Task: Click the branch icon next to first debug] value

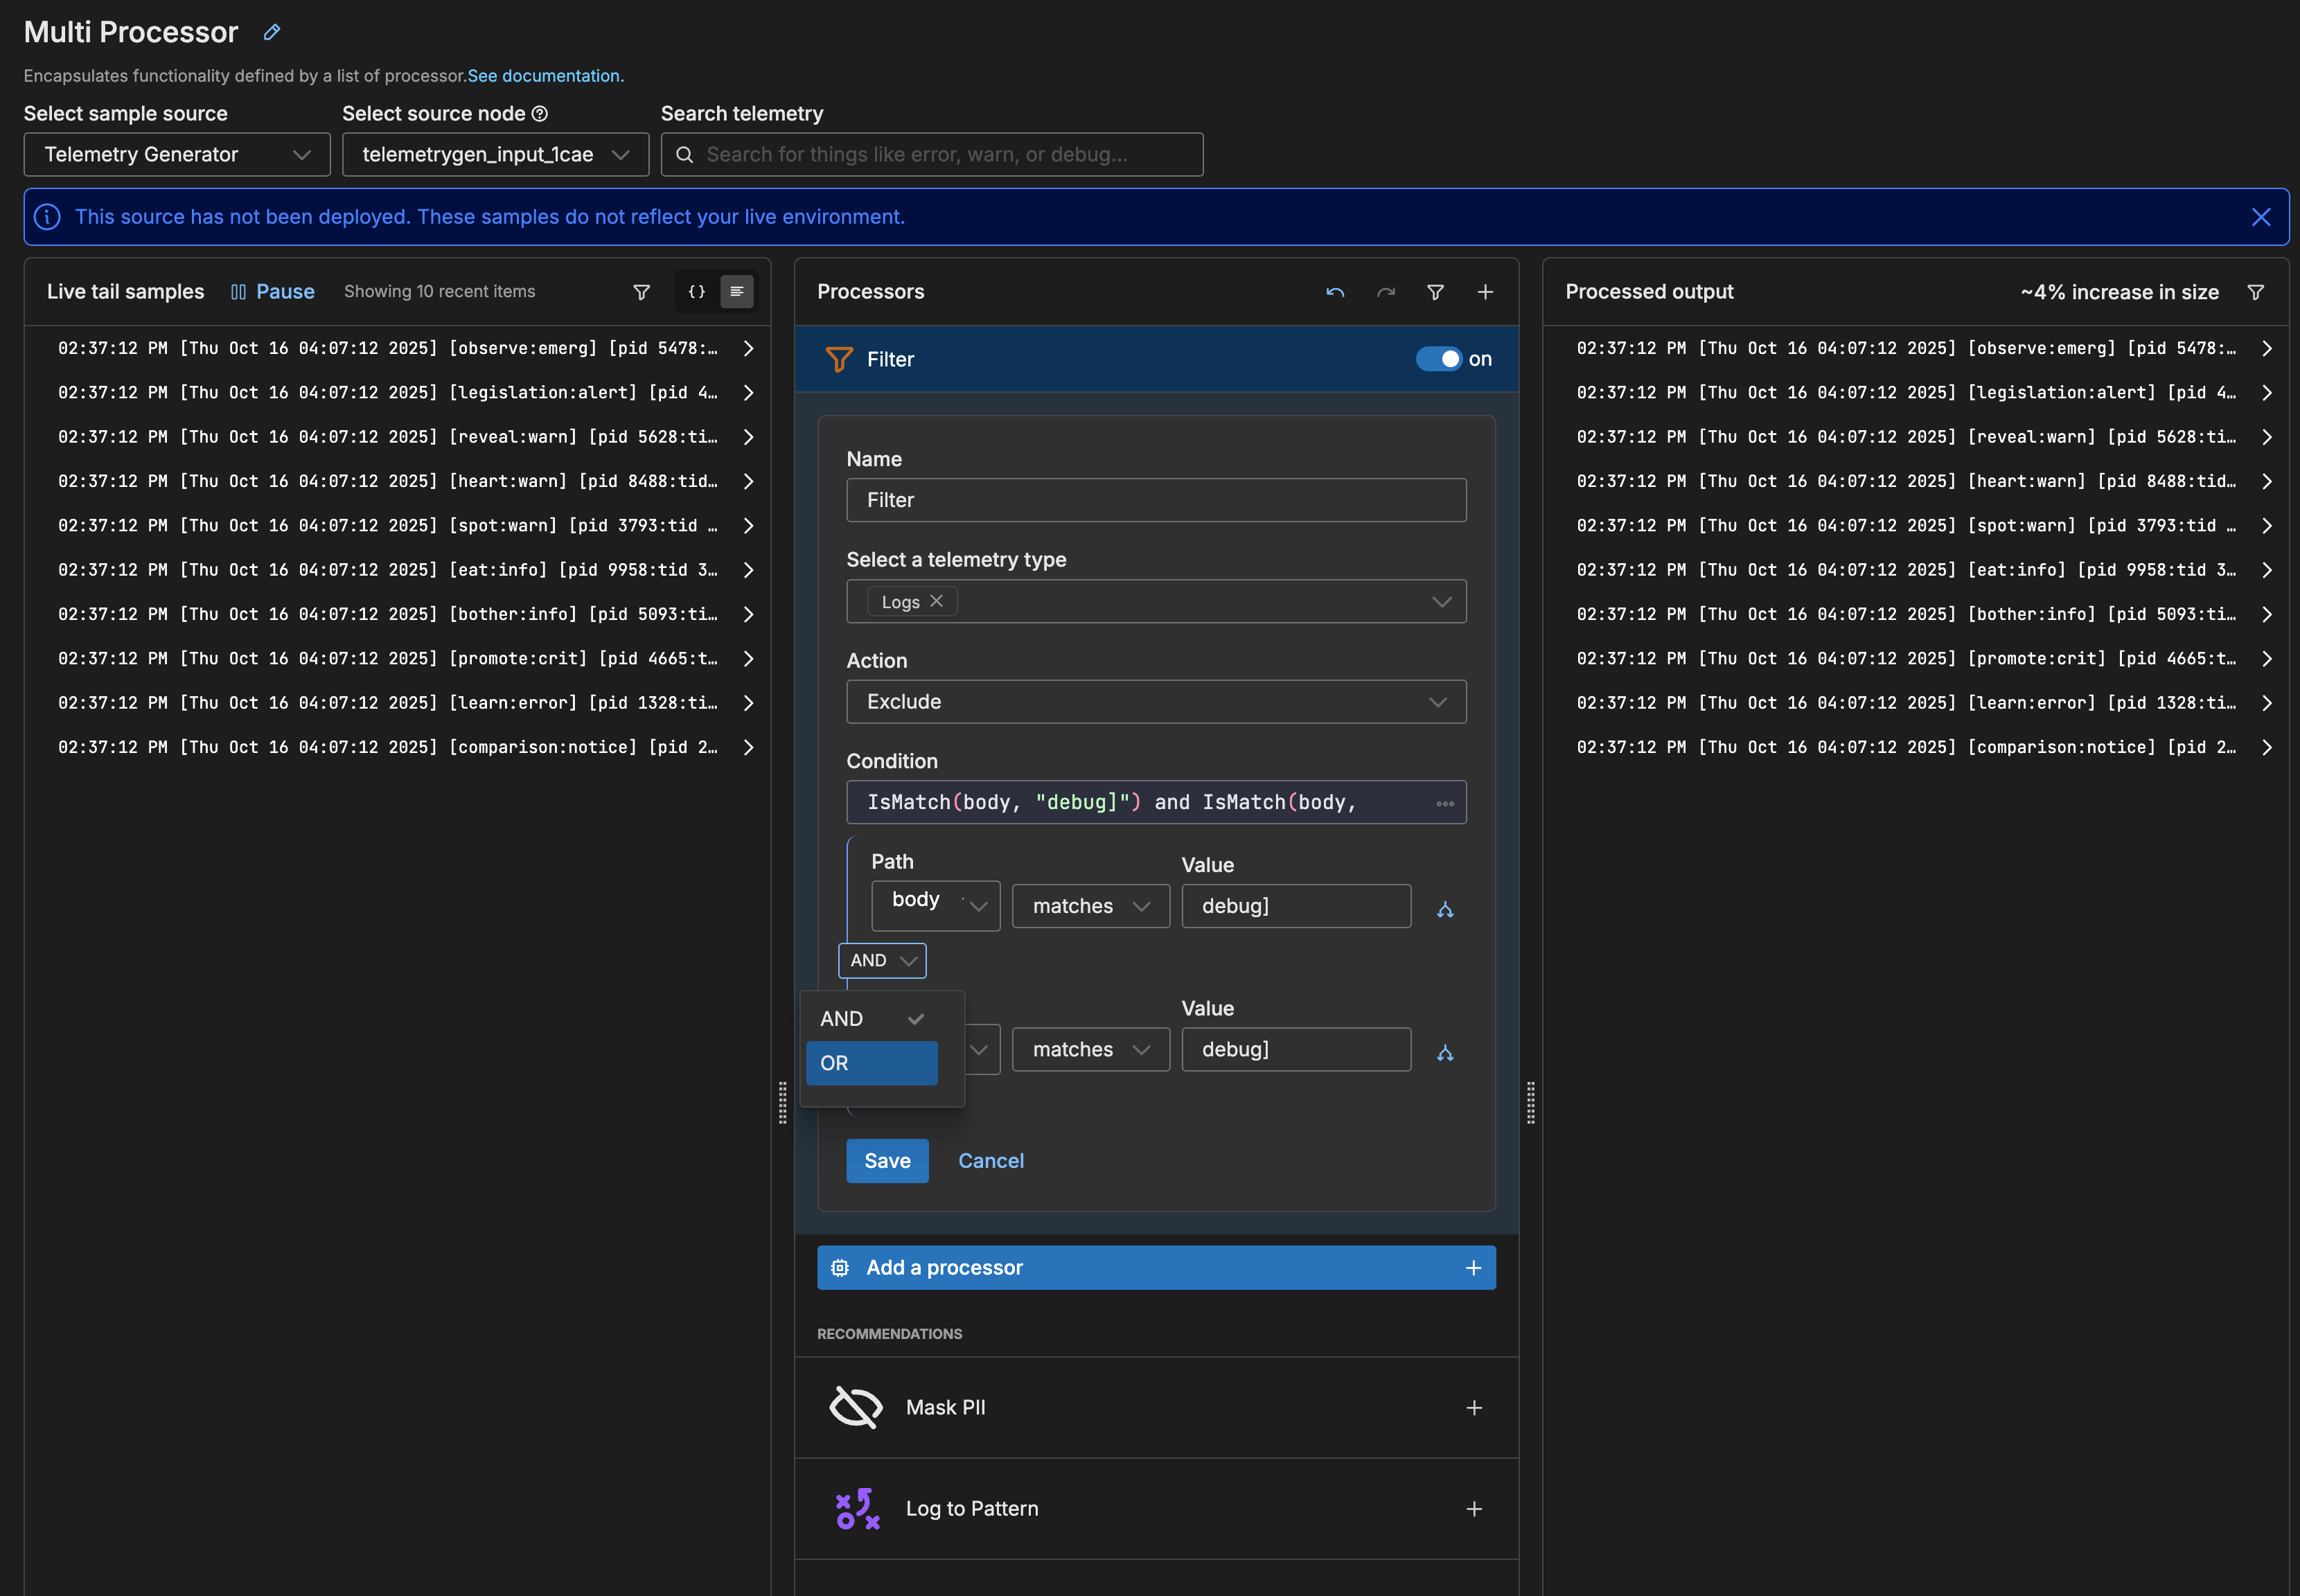Action: 1445,909
